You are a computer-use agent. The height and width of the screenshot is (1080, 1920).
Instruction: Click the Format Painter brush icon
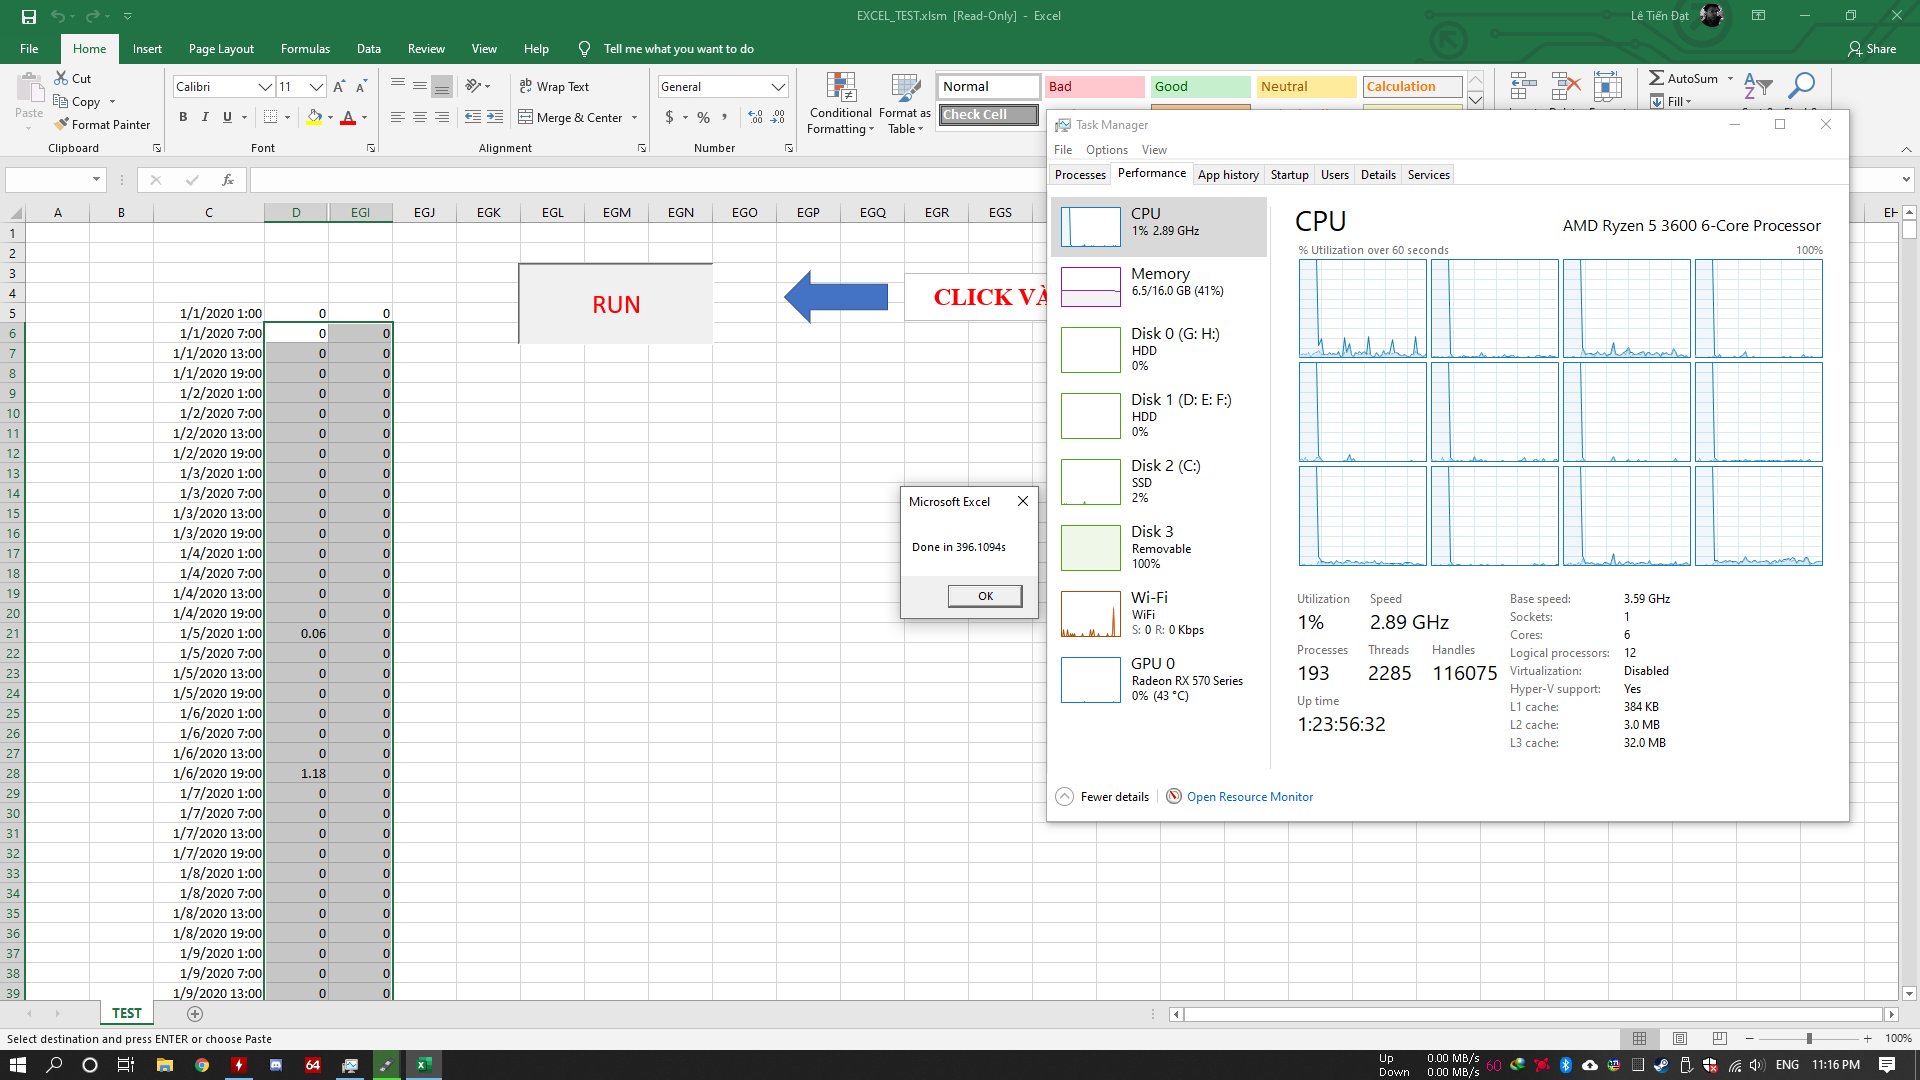point(61,124)
